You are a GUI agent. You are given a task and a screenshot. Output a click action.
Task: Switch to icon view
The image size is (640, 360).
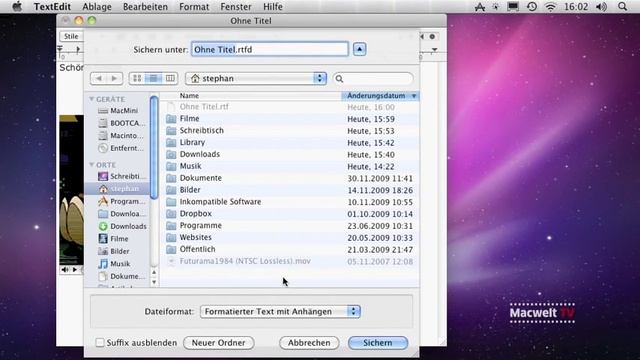point(137,78)
